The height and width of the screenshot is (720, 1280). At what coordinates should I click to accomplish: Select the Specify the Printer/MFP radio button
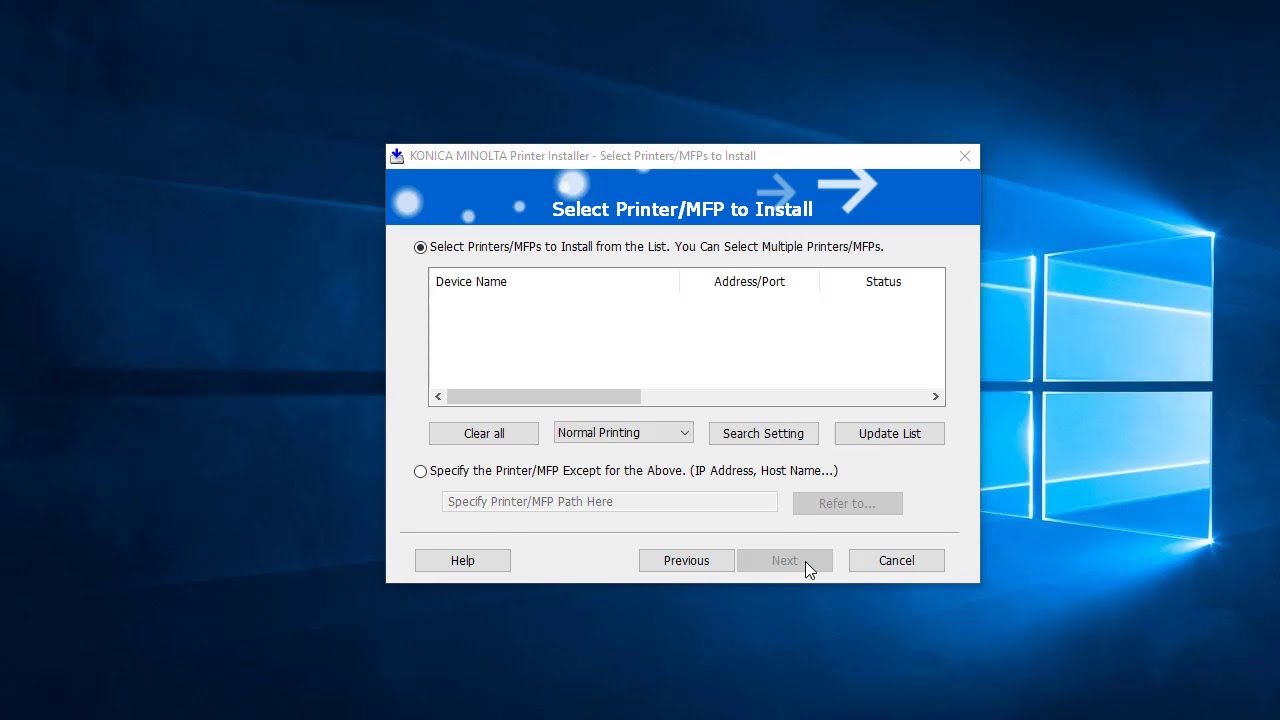click(420, 471)
